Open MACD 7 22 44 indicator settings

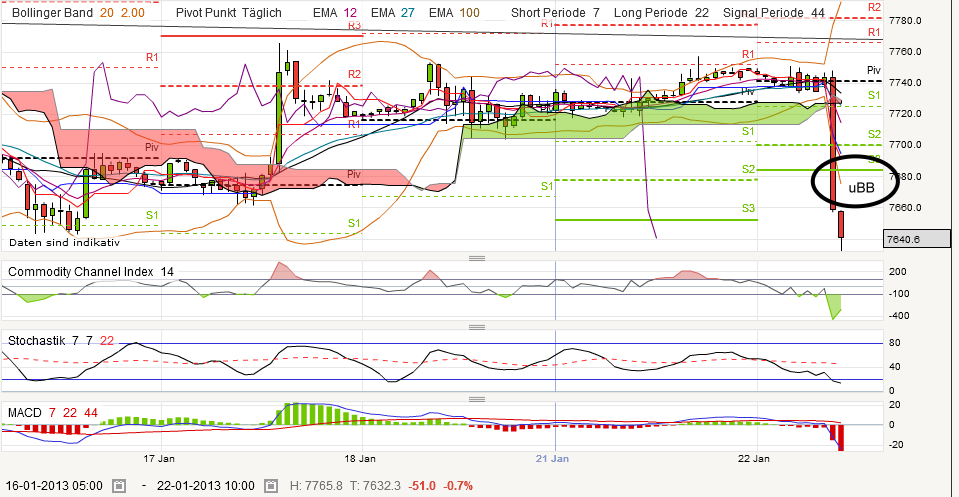(x=53, y=413)
